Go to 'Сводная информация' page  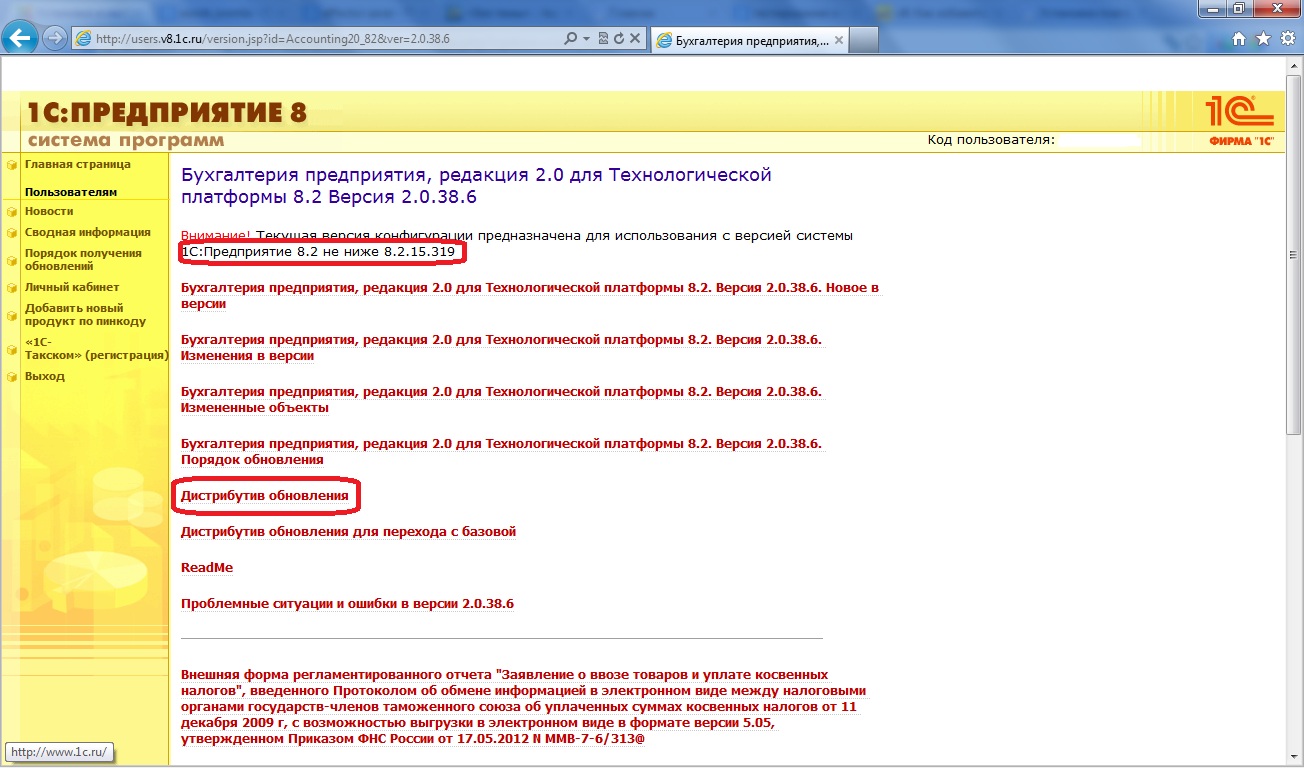[88, 232]
